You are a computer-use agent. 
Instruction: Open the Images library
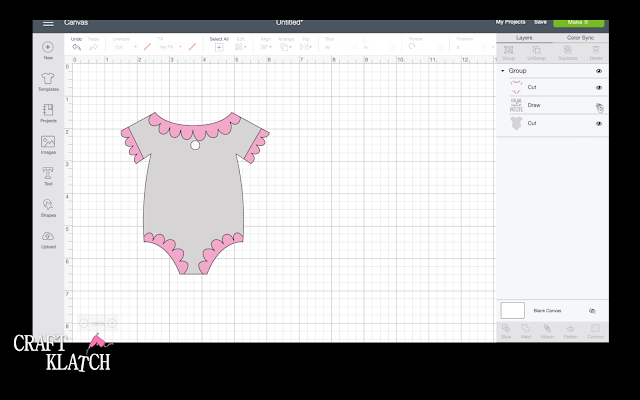(48, 145)
